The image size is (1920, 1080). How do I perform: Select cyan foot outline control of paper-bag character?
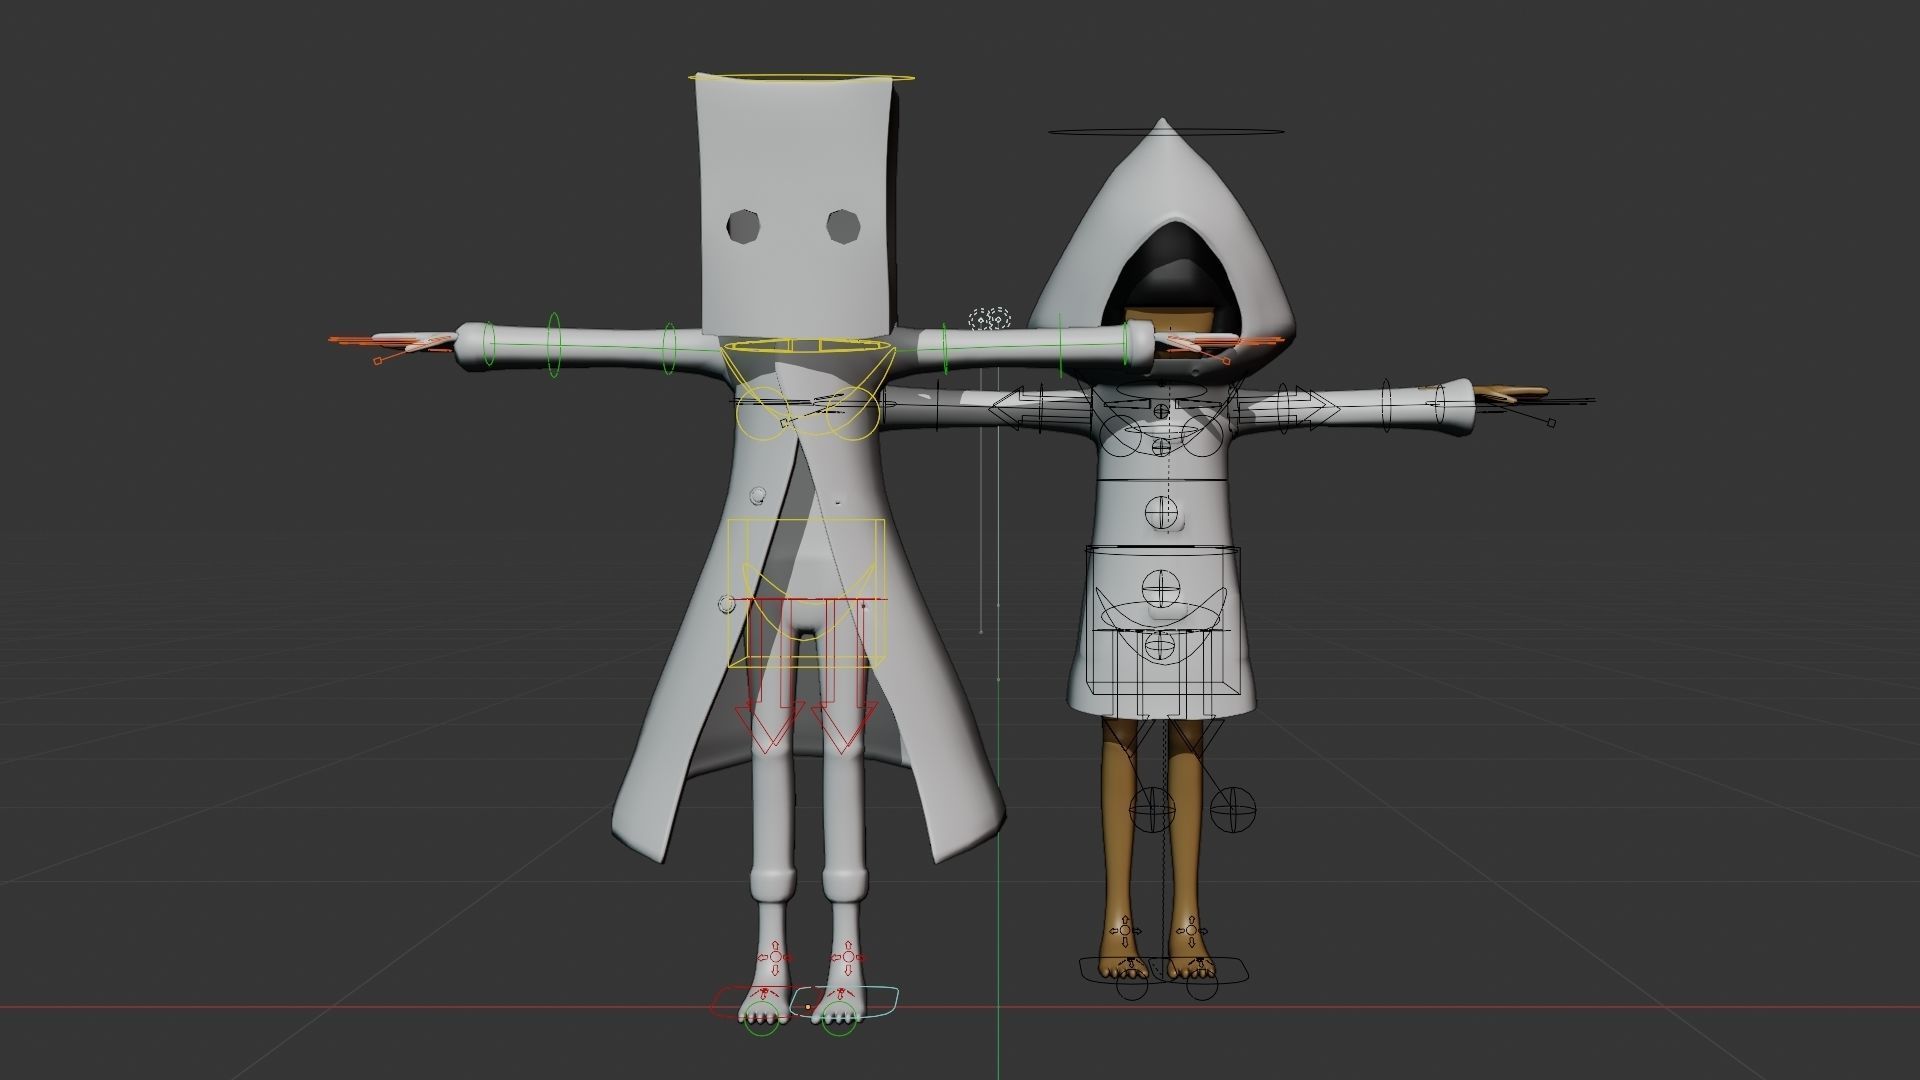[846, 1001]
